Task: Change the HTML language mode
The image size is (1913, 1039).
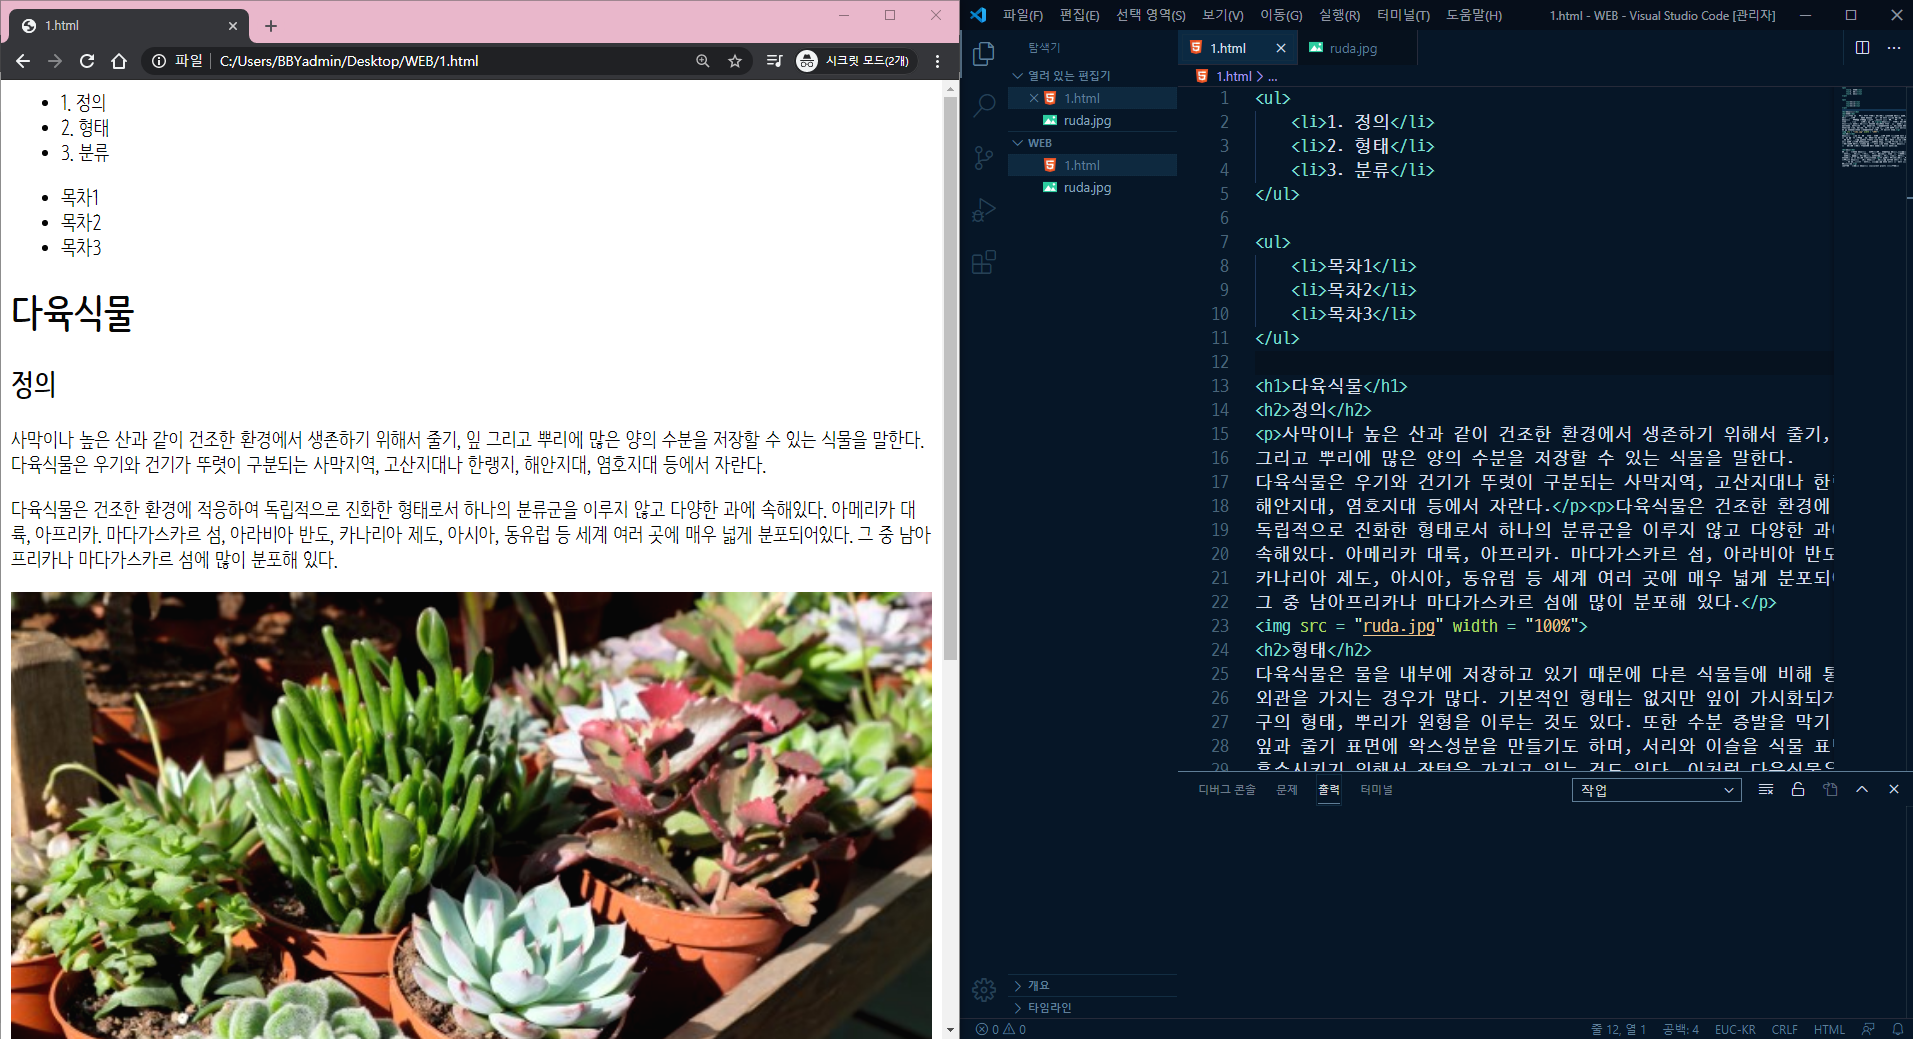Action: (1829, 1029)
